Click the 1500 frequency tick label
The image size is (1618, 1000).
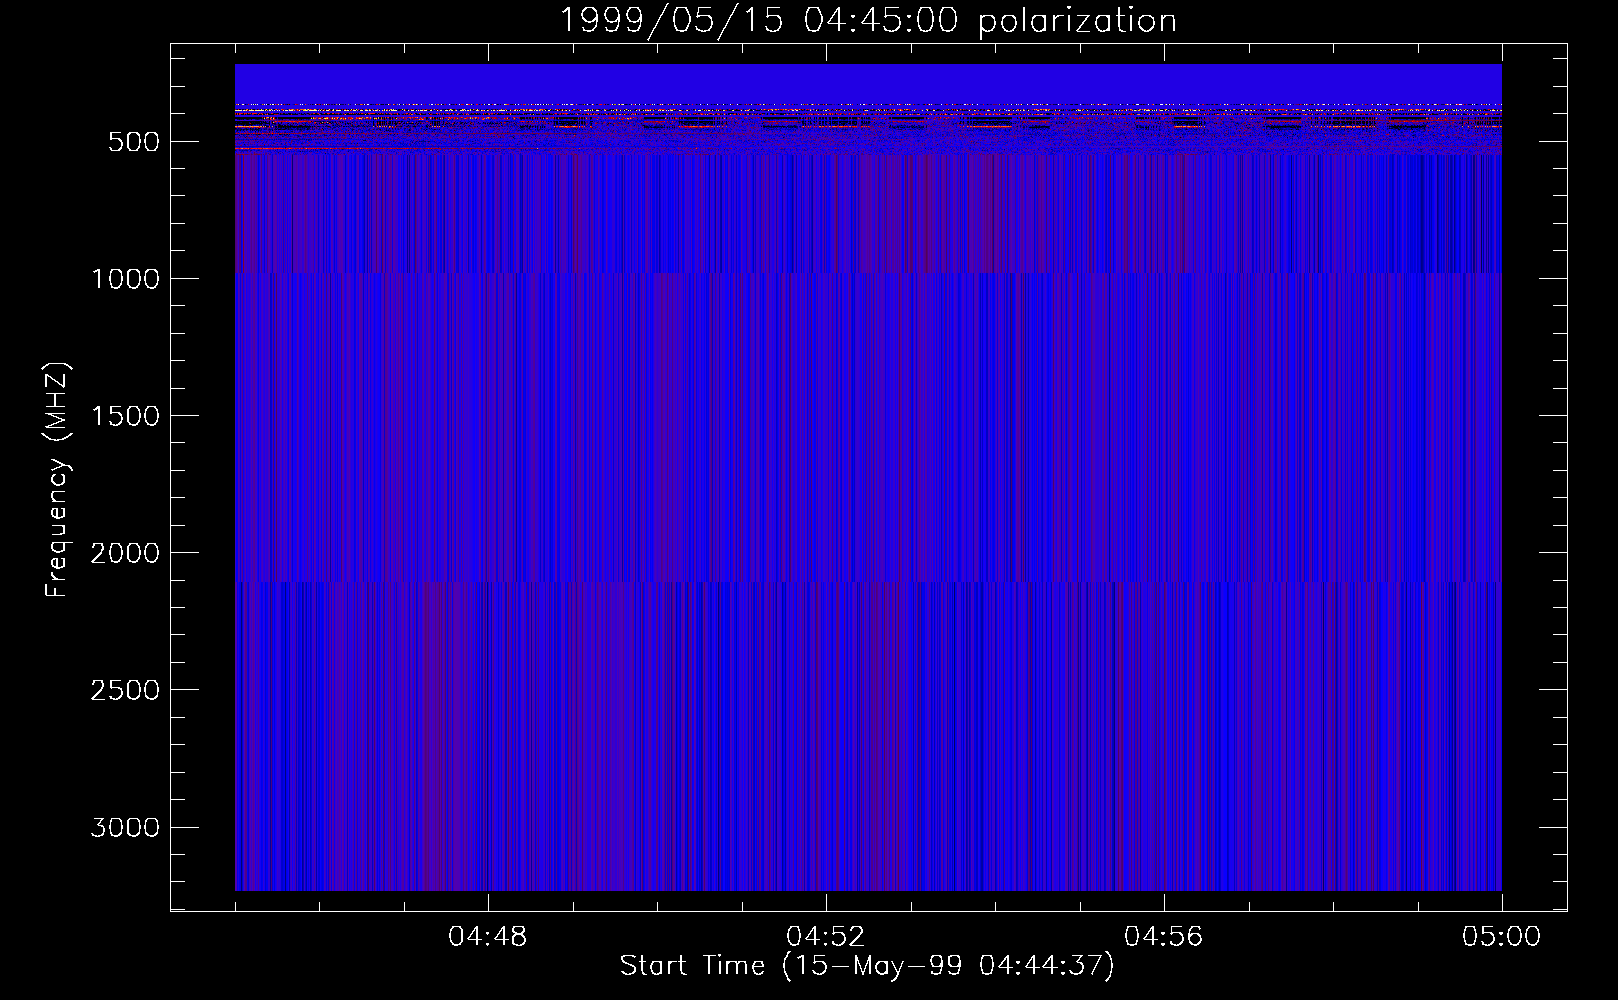pos(125,416)
